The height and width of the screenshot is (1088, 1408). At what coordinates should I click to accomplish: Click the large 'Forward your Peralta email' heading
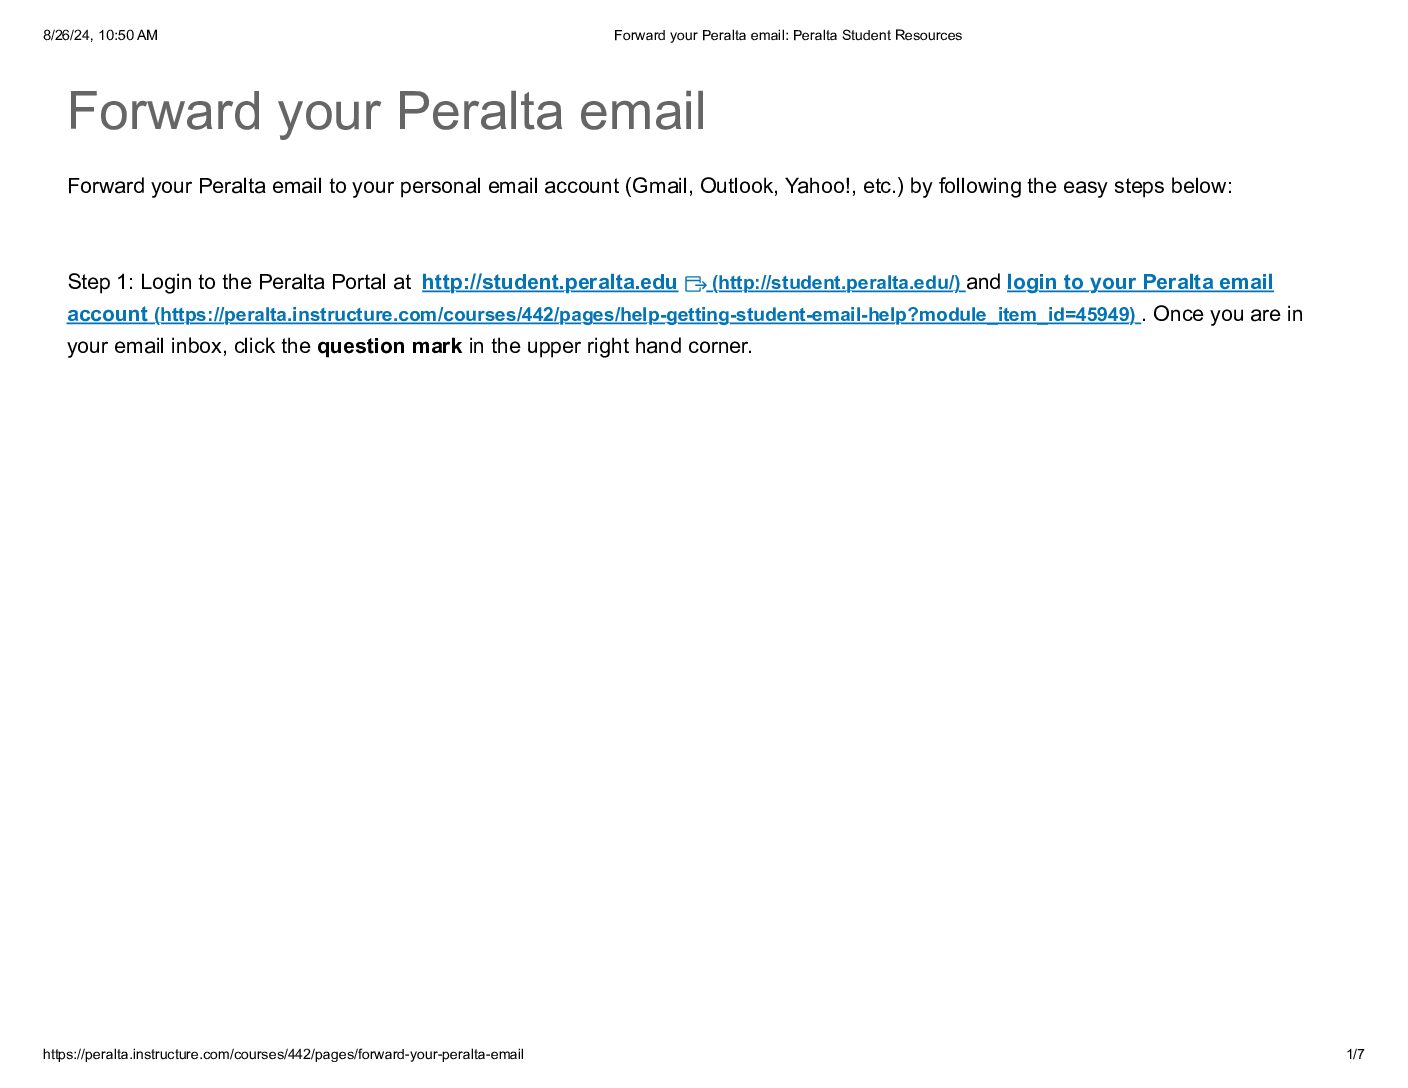[386, 111]
